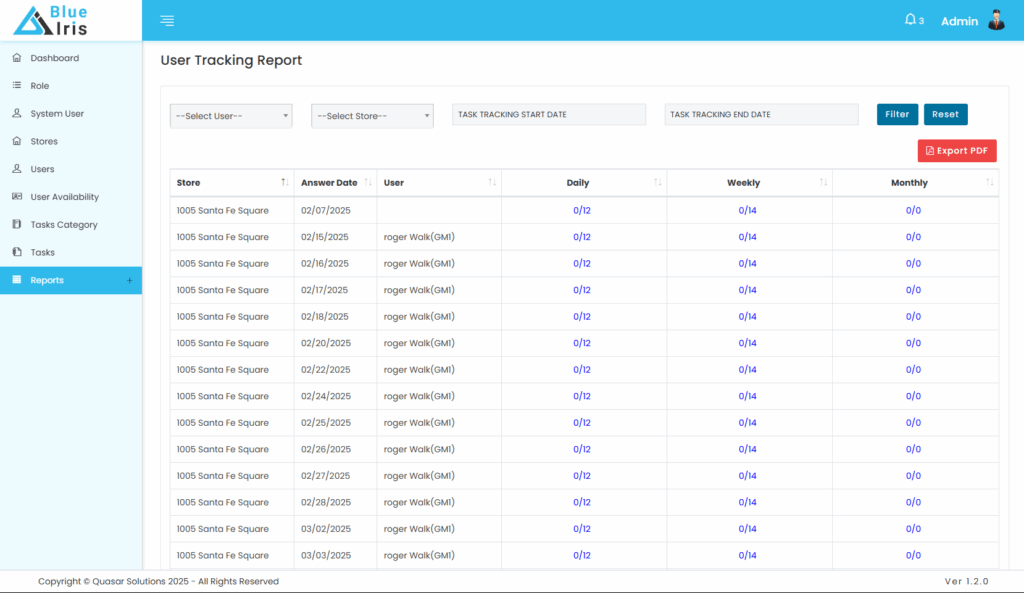The height and width of the screenshot is (593, 1024).
Task: Click the Reset button
Action: (x=946, y=114)
